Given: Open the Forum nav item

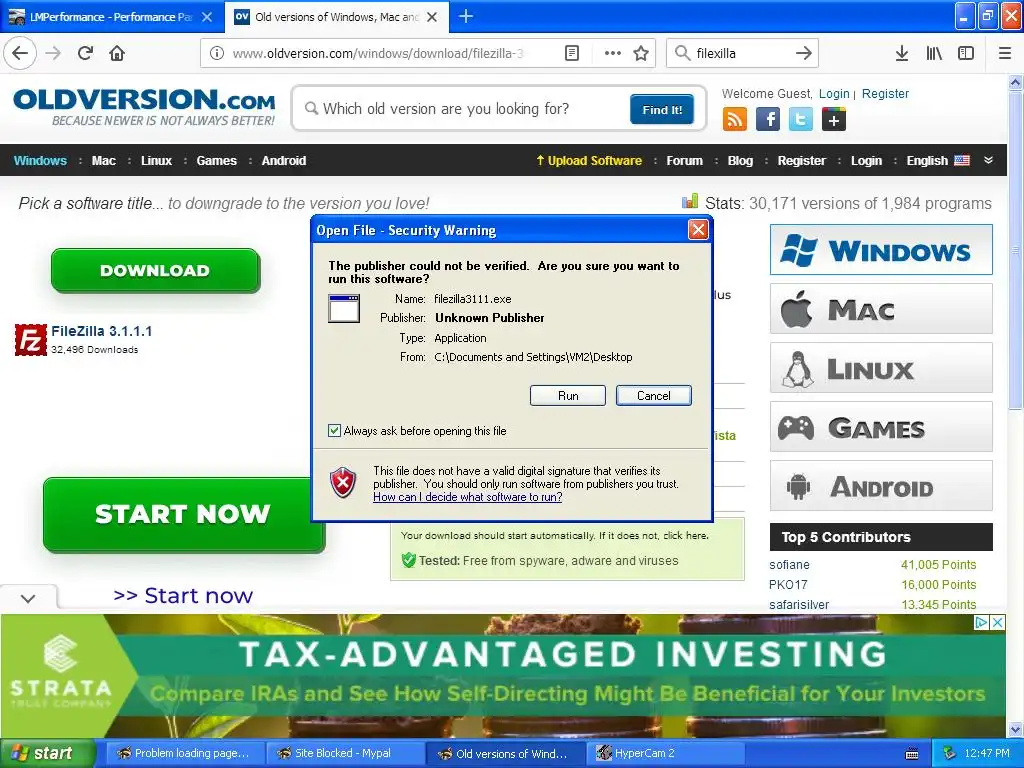Looking at the screenshot, I should click(x=684, y=161).
